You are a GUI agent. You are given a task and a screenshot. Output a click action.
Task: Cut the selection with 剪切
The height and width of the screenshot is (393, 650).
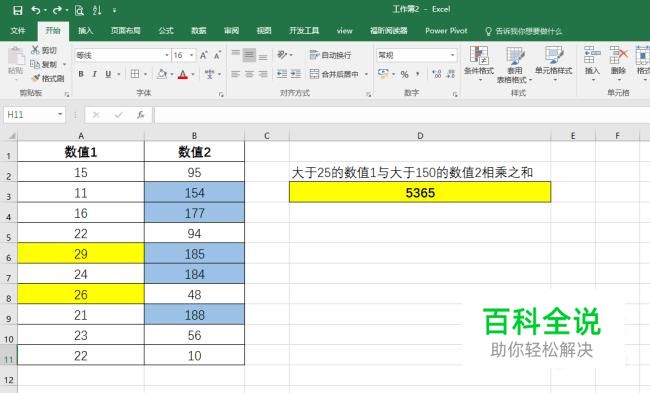pyautogui.click(x=44, y=51)
